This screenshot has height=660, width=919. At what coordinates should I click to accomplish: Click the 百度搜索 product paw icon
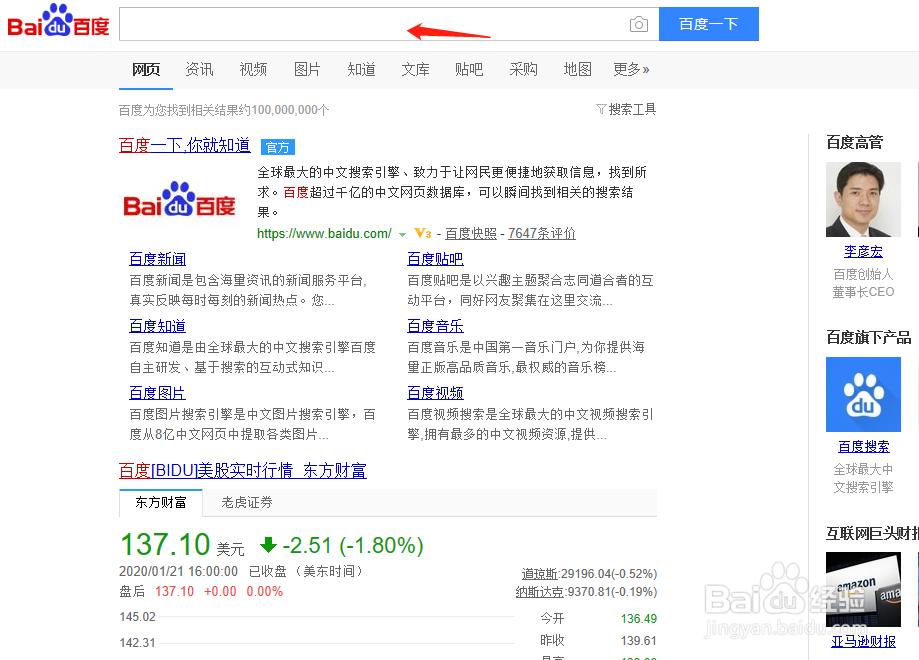(863, 394)
